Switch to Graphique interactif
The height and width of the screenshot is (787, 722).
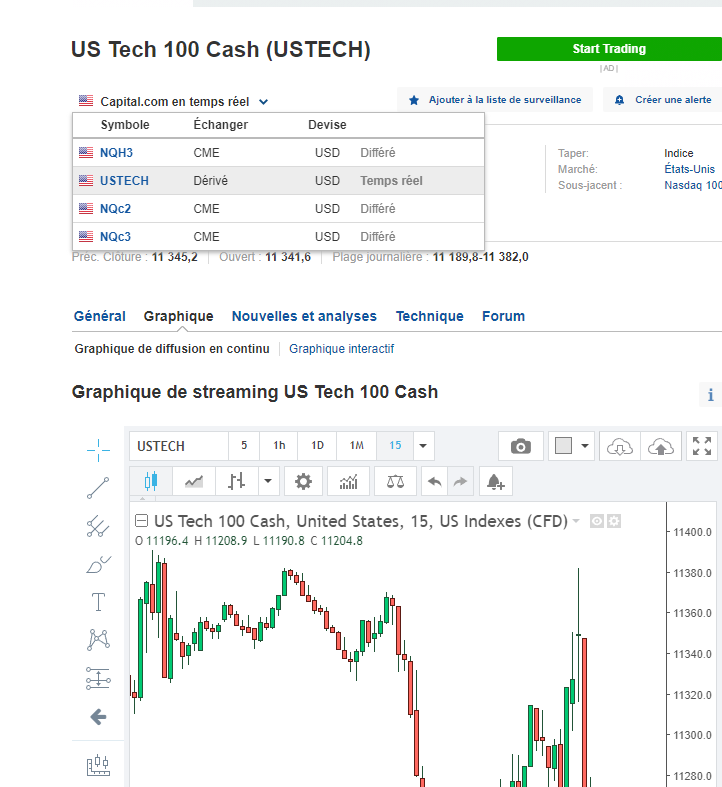pos(341,349)
